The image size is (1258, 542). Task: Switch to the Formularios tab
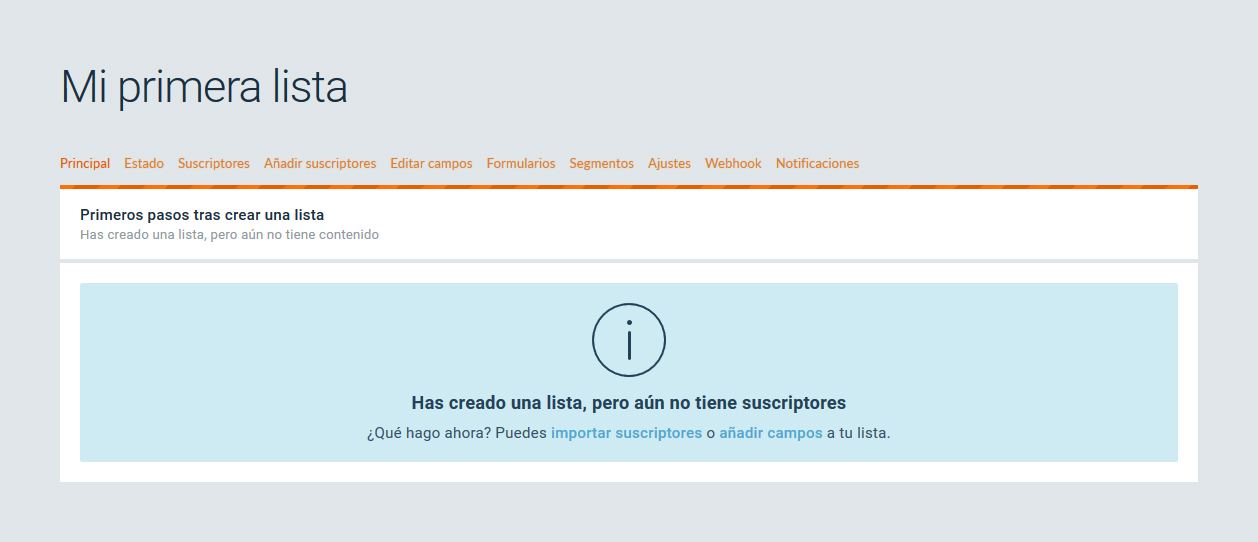pos(521,163)
